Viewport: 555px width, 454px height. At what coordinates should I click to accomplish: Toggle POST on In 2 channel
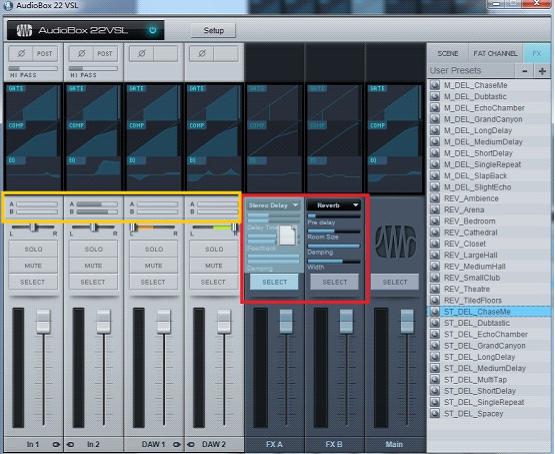(x=105, y=53)
